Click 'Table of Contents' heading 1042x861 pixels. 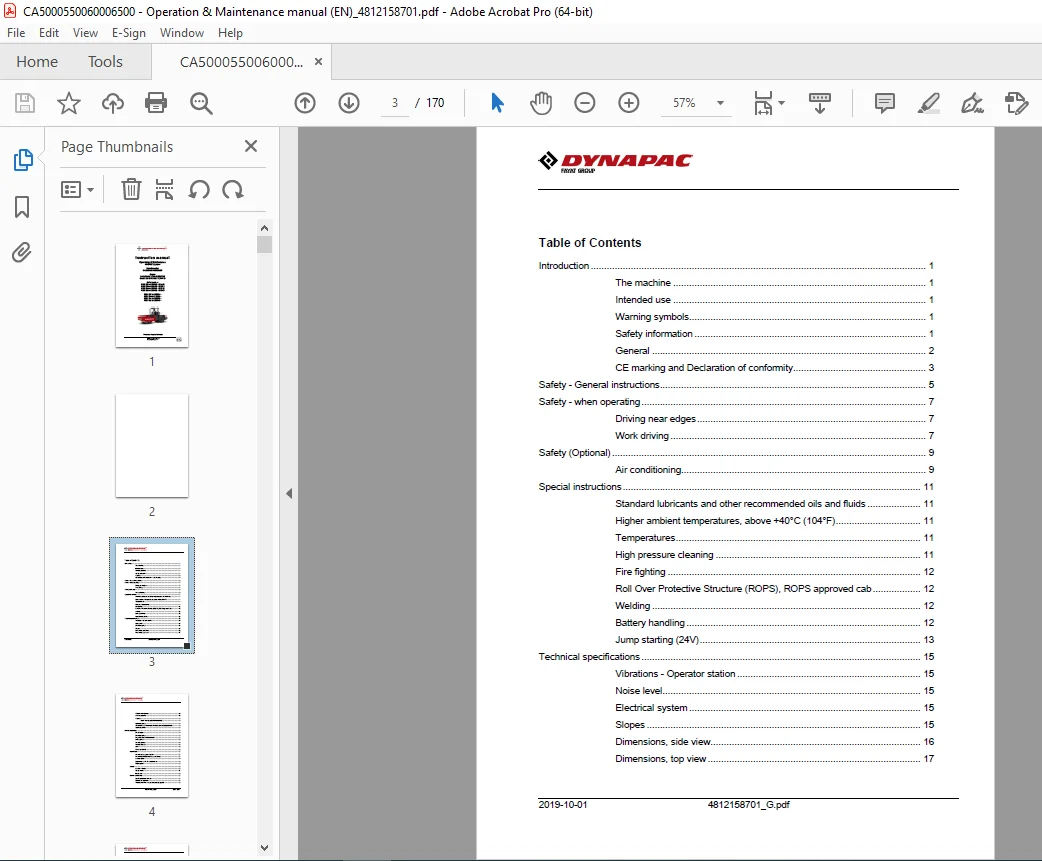click(589, 242)
